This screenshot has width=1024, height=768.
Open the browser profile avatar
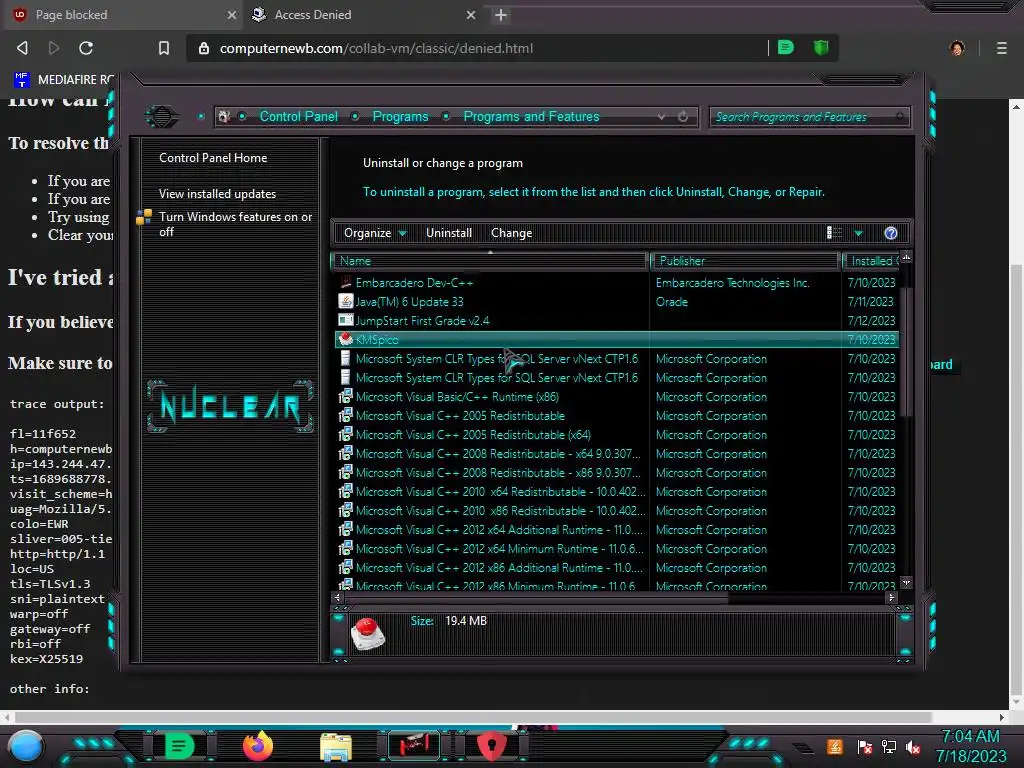tap(957, 48)
